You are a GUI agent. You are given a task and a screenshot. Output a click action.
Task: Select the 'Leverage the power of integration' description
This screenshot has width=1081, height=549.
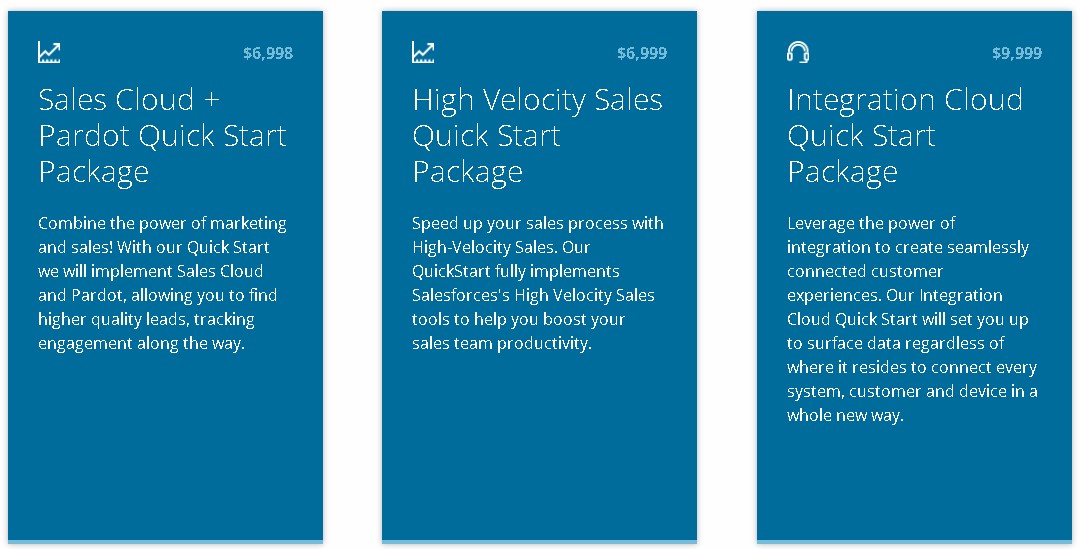coord(912,319)
